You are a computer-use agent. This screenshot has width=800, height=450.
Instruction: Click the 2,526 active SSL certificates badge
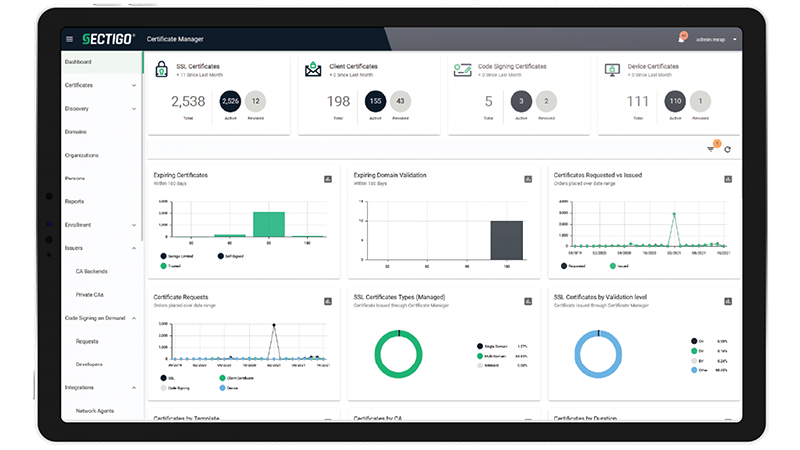tap(230, 100)
